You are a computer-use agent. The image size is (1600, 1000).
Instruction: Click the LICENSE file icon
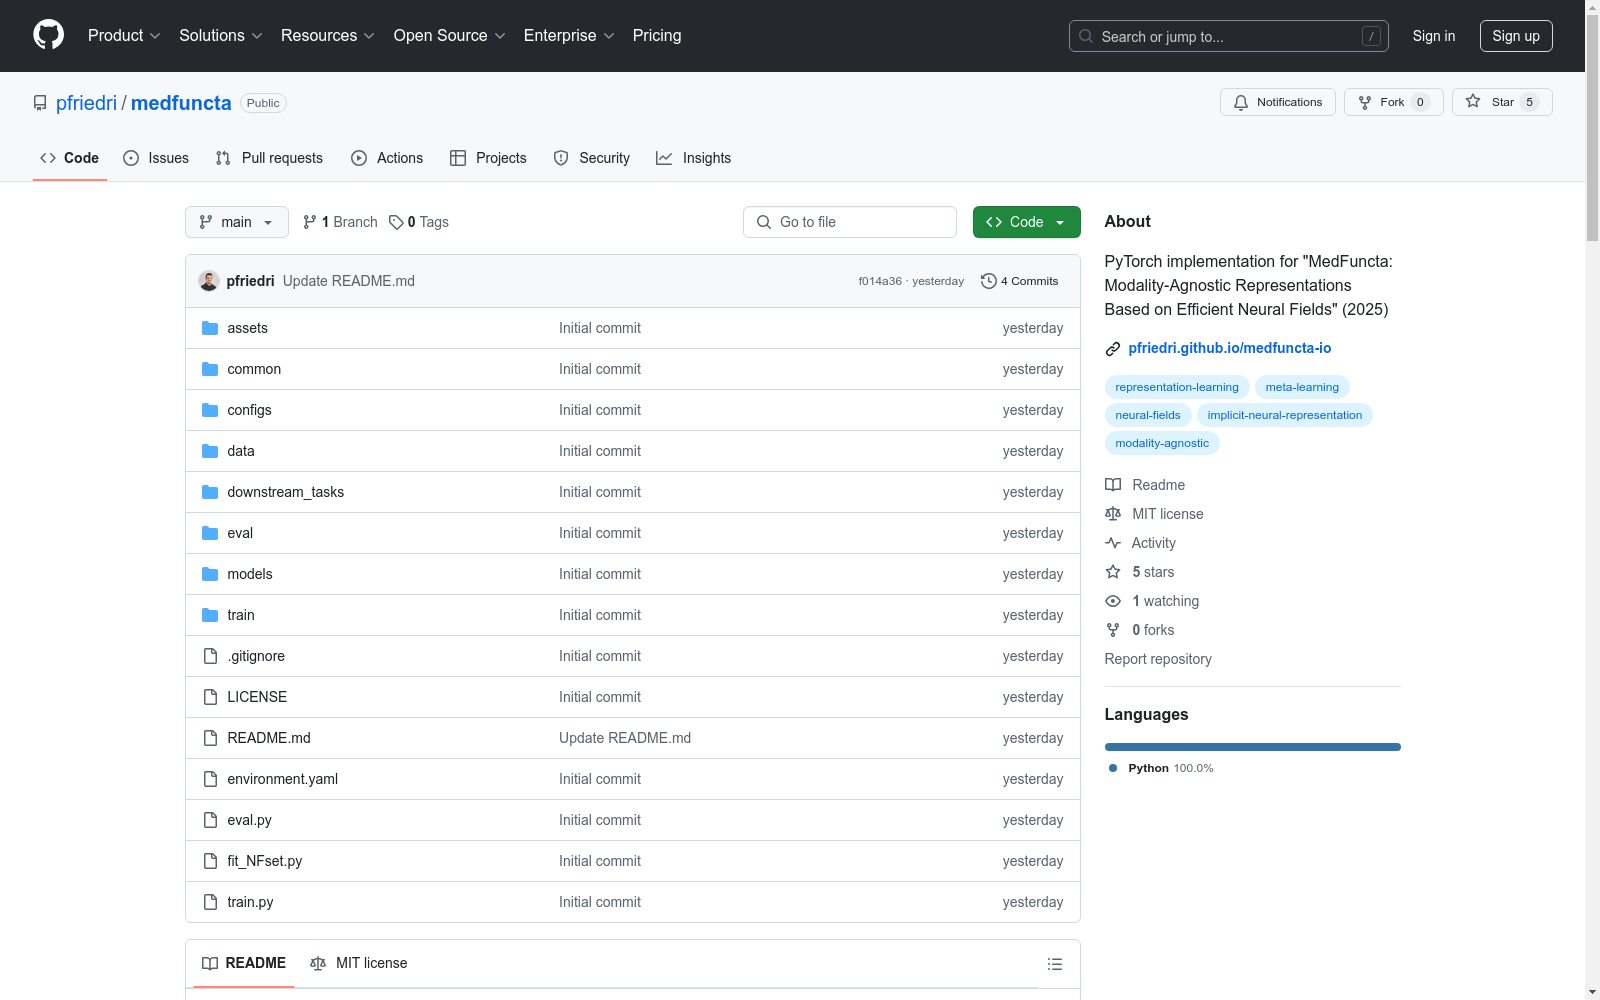[210, 697]
